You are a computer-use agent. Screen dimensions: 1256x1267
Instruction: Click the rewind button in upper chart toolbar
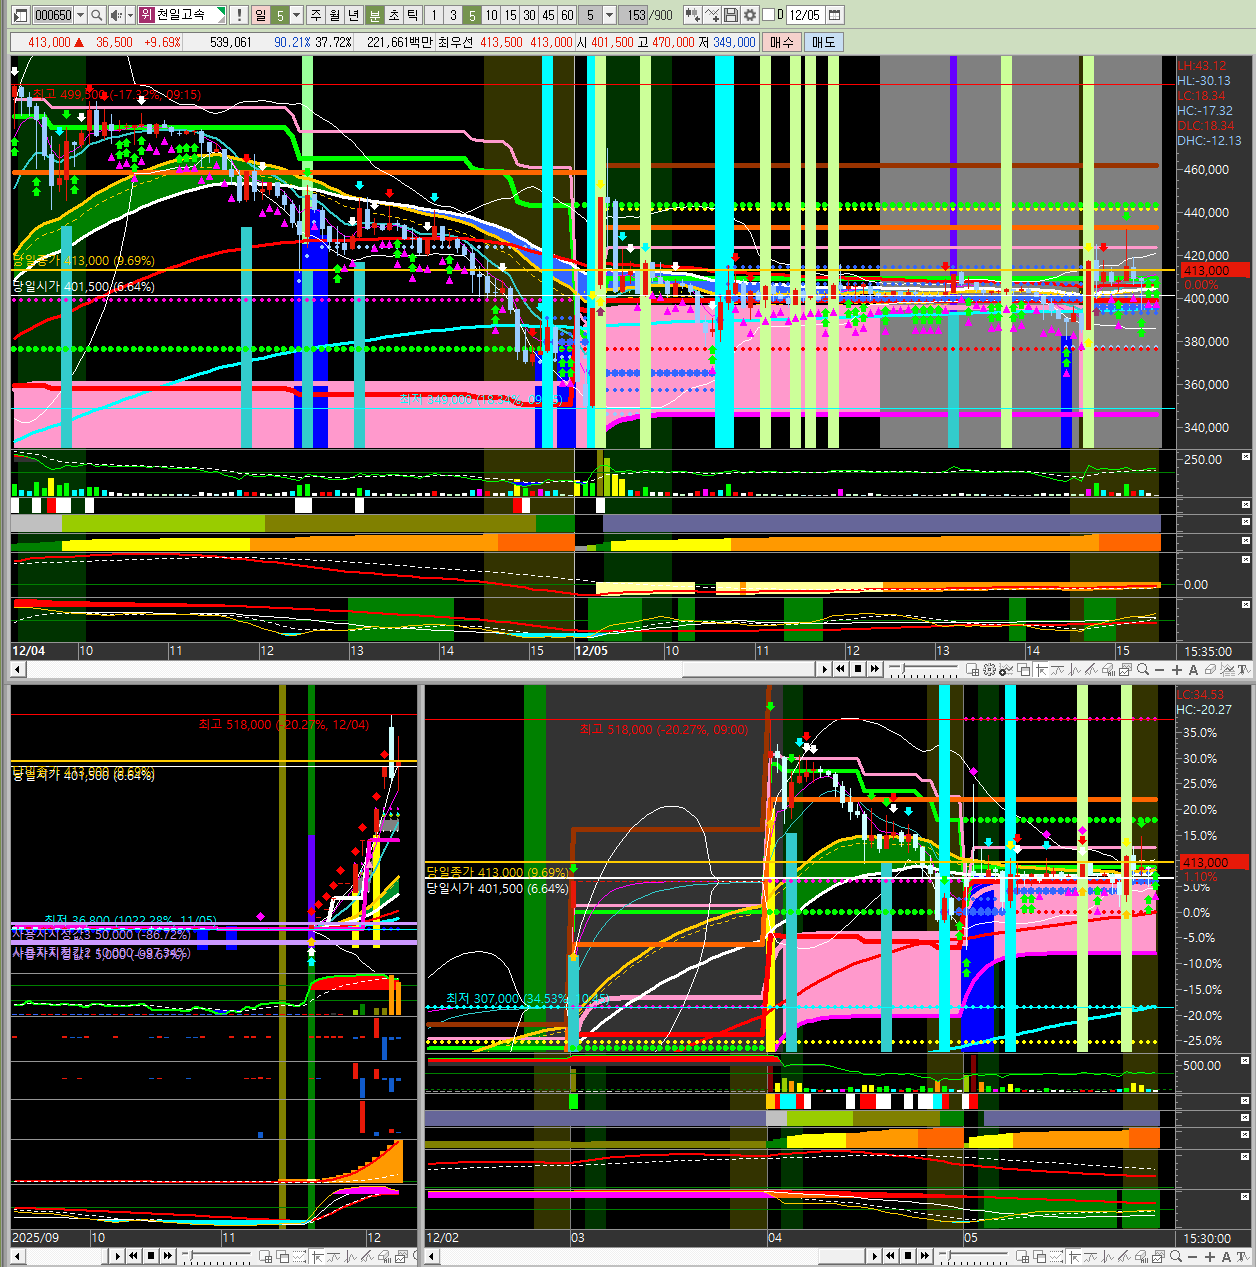[840, 670]
